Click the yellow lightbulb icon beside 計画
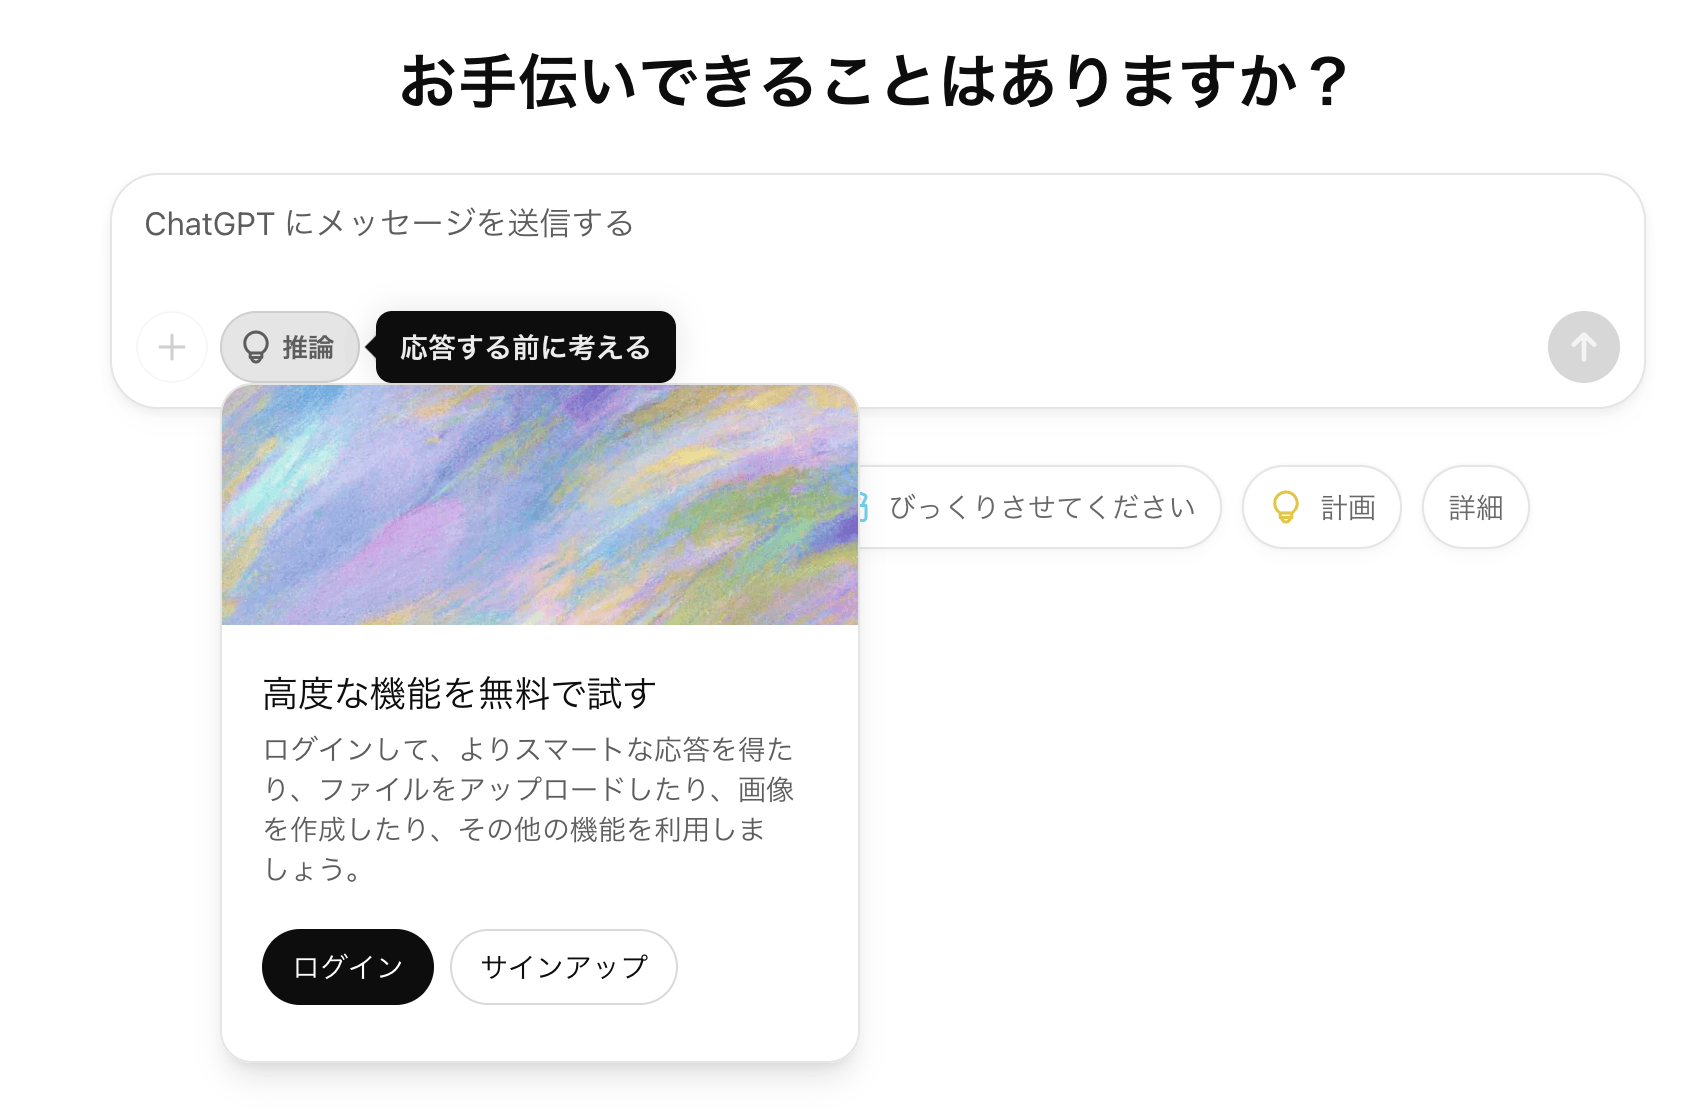 tap(1285, 507)
